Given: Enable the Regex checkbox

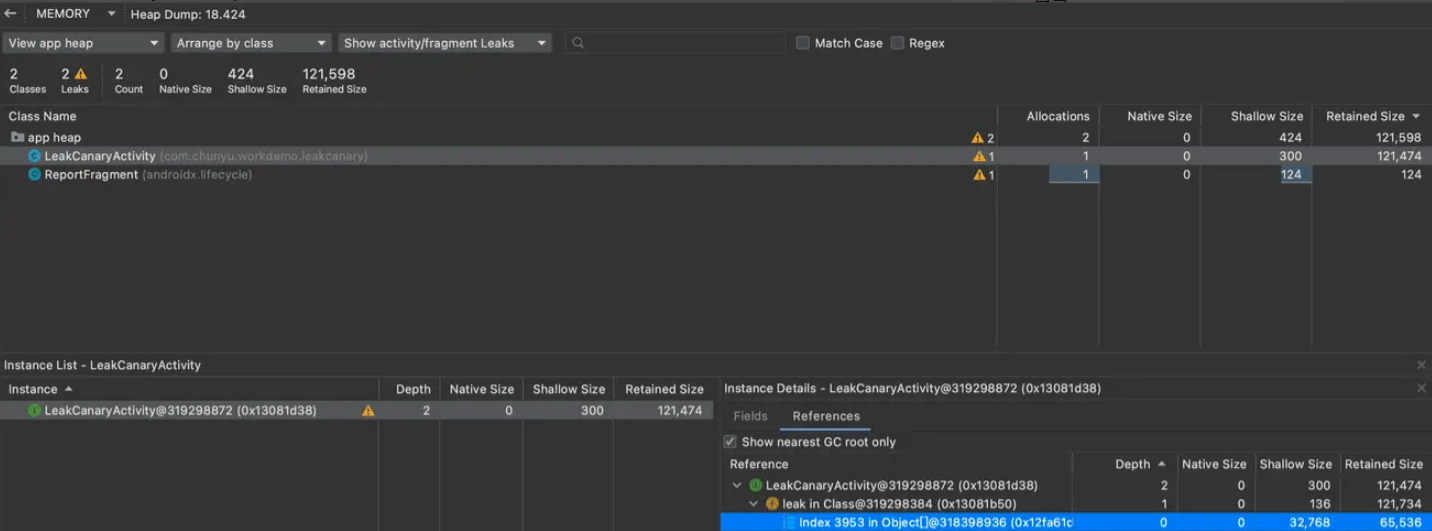Looking at the screenshot, I should point(897,43).
